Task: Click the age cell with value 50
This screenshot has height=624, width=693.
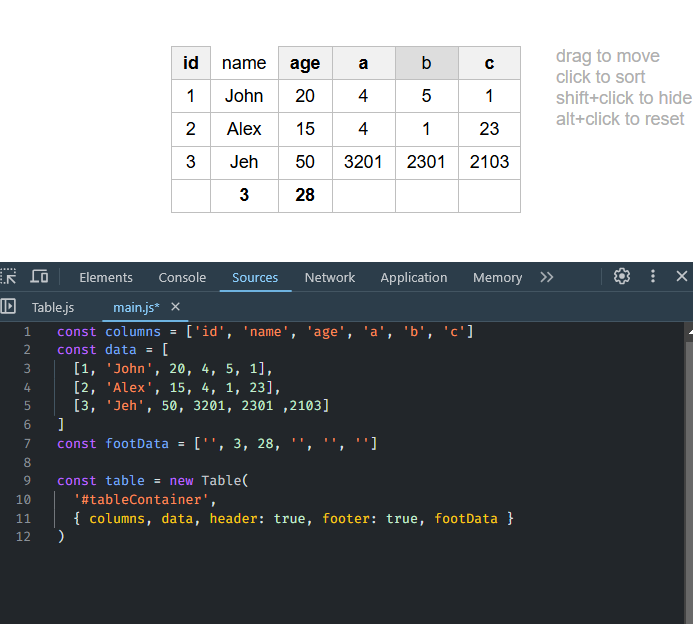Action: click(x=305, y=162)
